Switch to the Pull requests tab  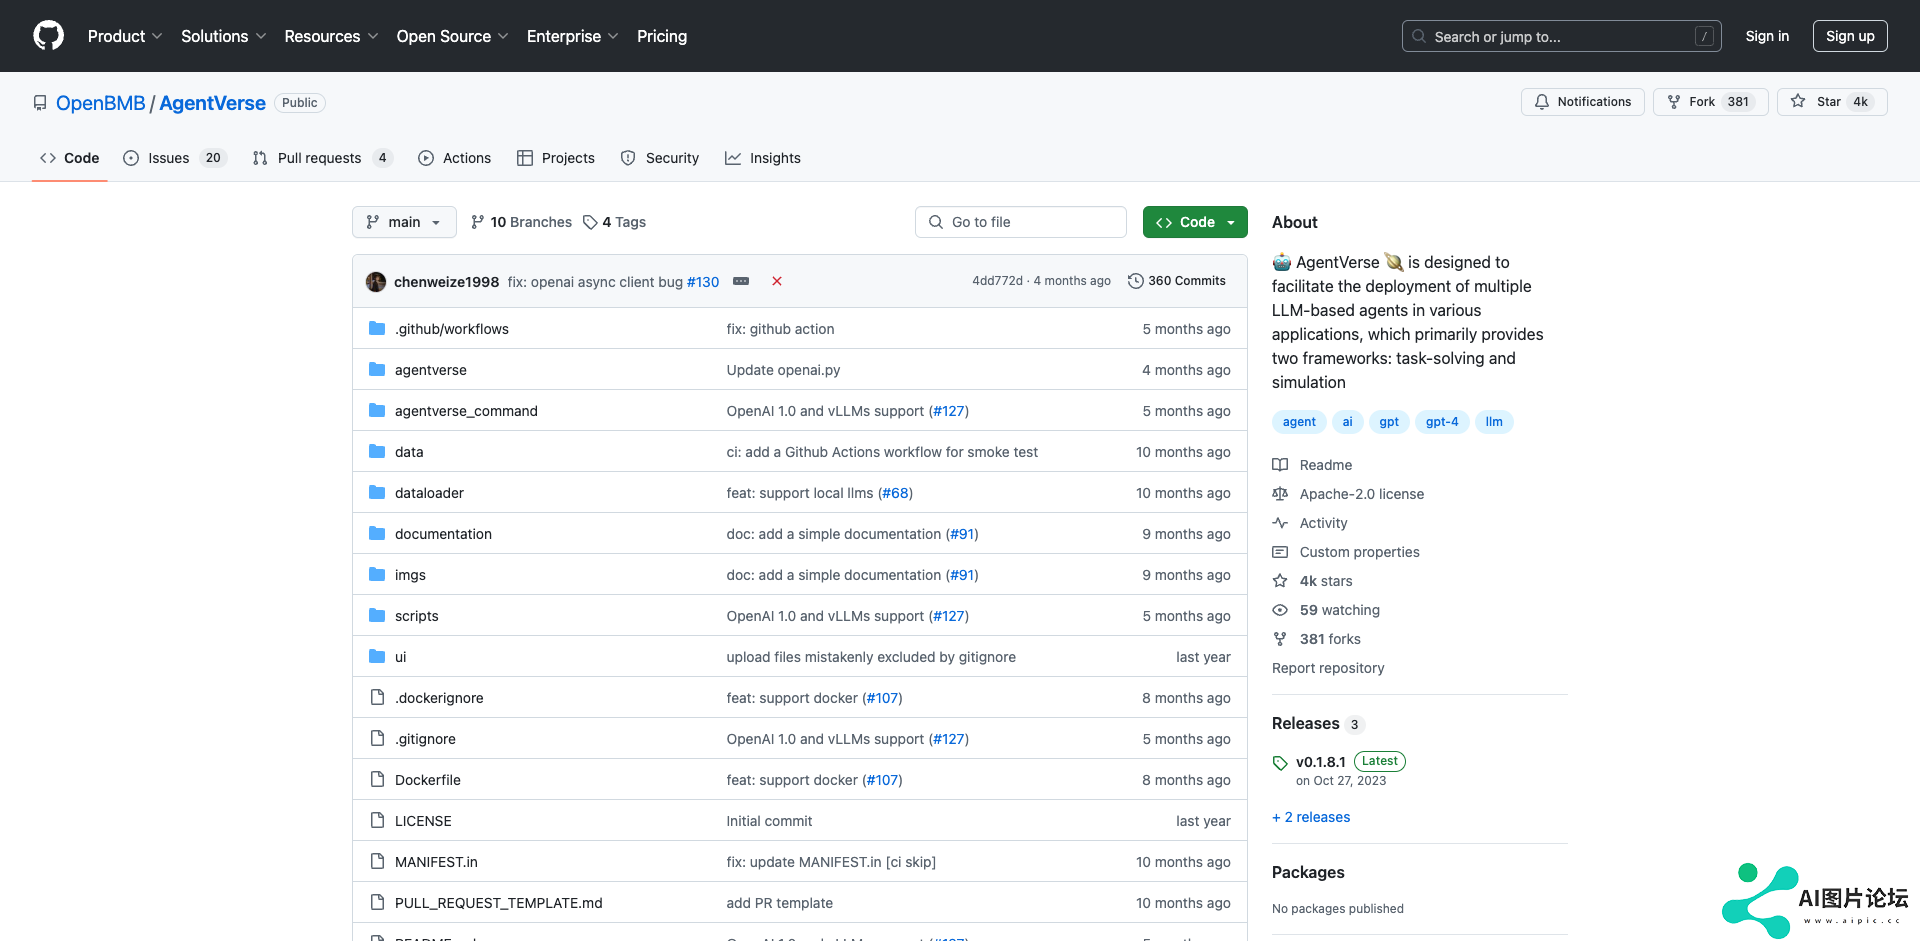[x=322, y=158]
